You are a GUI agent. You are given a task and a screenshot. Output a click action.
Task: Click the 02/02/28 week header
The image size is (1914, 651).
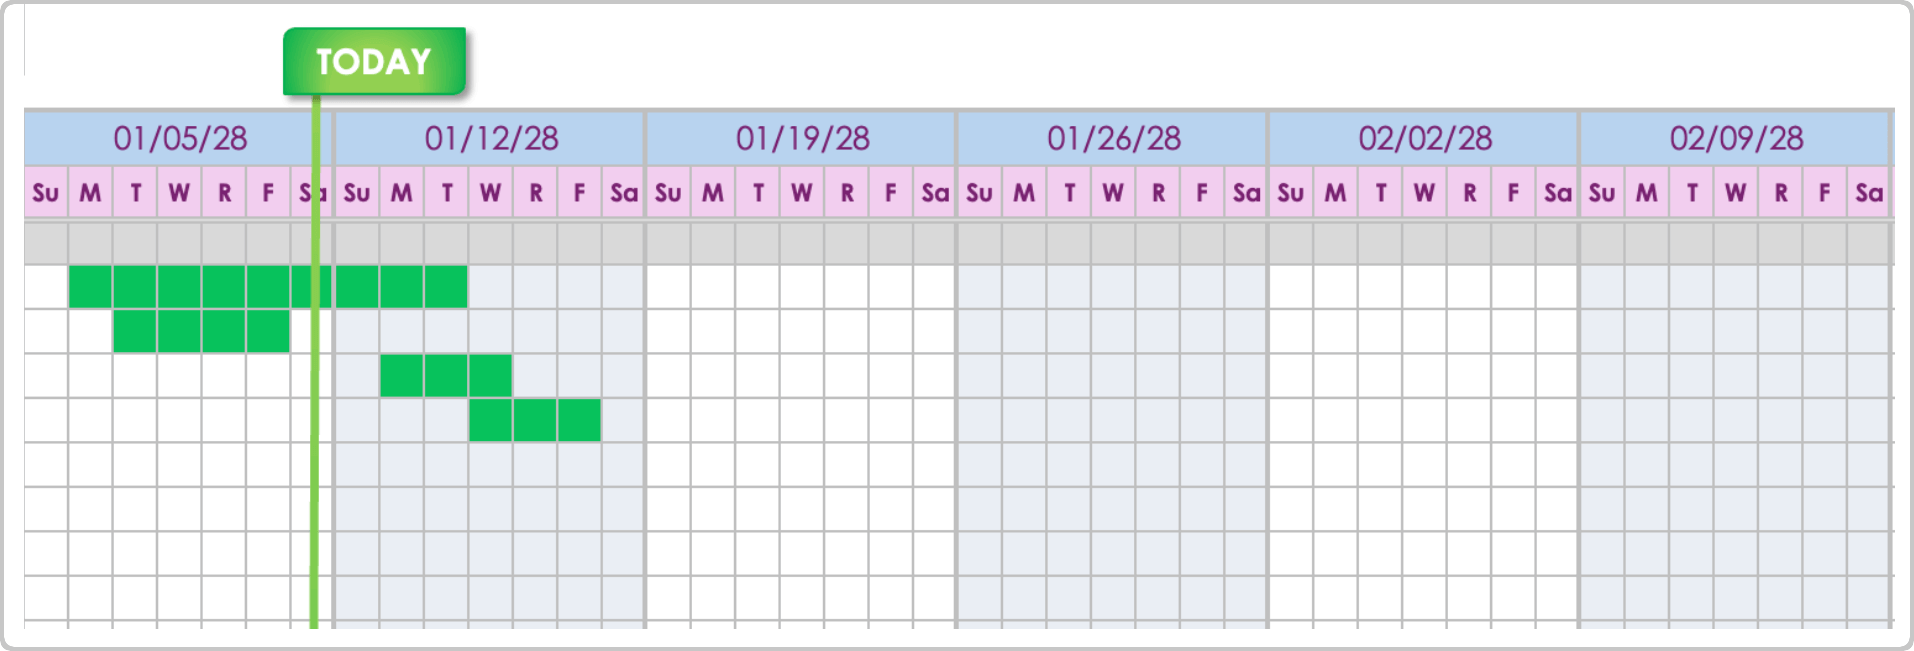(1425, 138)
